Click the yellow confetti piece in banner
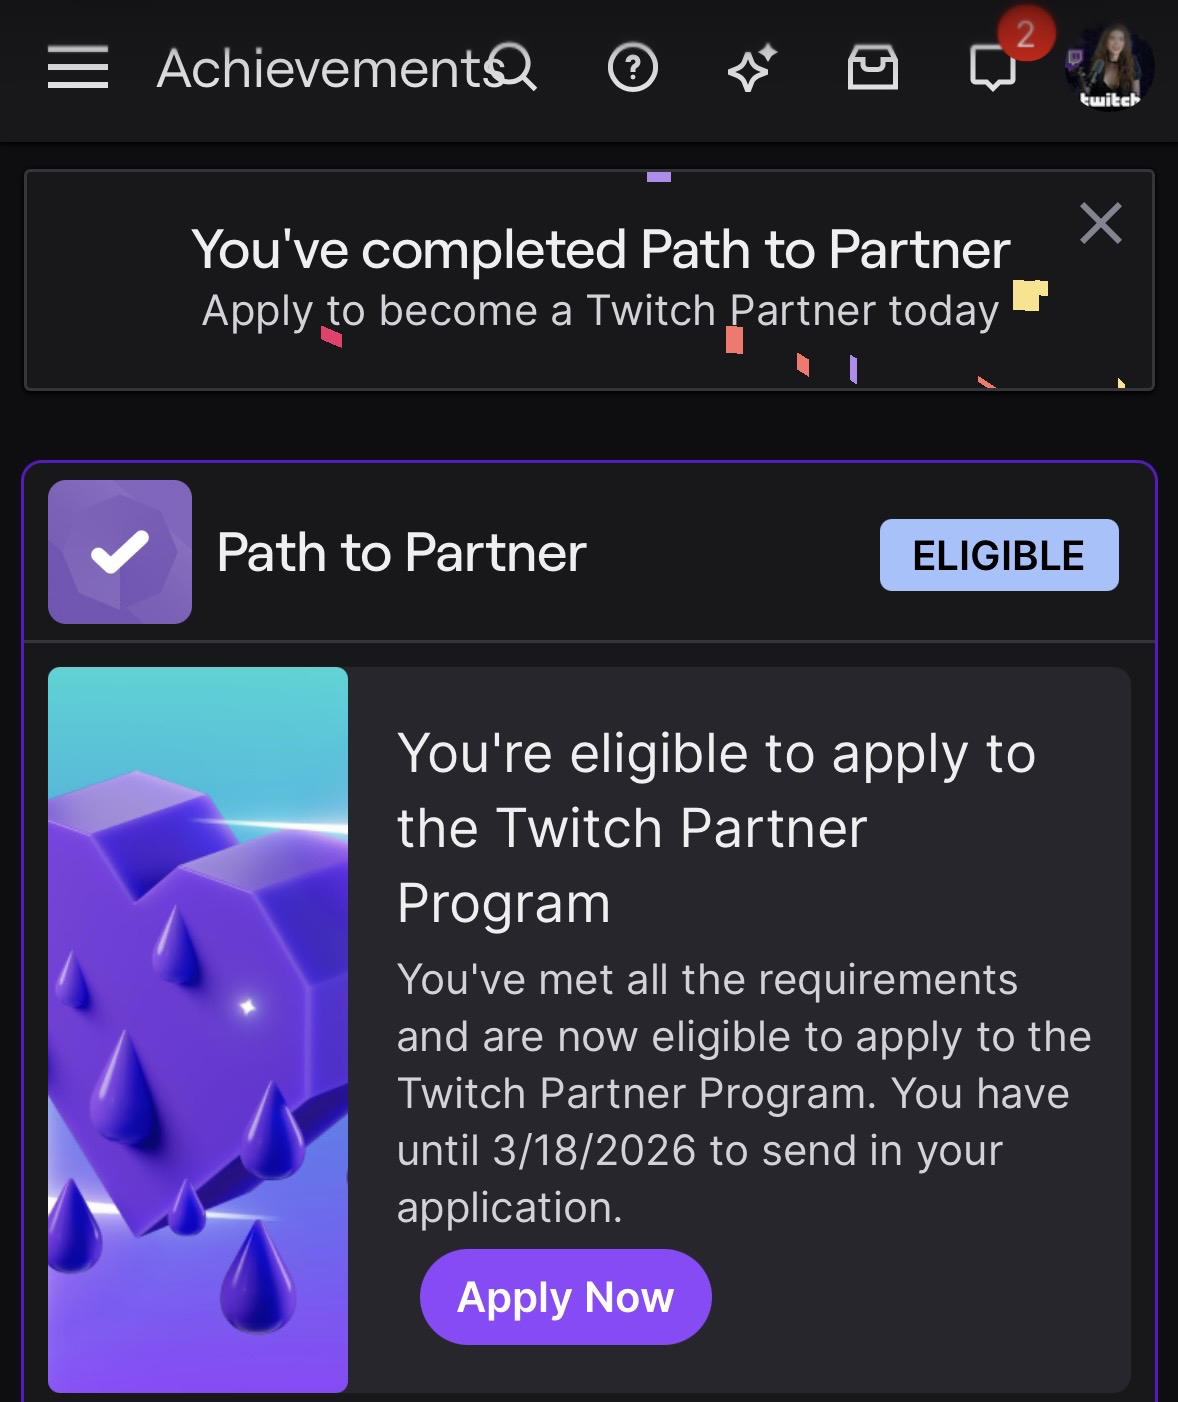1178x1402 pixels. pos(1029,295)
